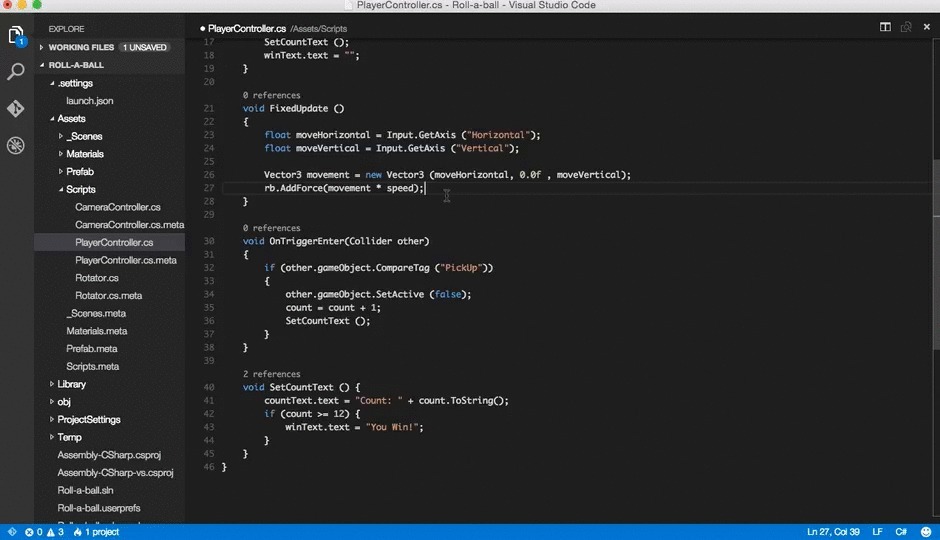
Task: Select Rotator.cs file in explorer
Action: (x=97, y=278)
